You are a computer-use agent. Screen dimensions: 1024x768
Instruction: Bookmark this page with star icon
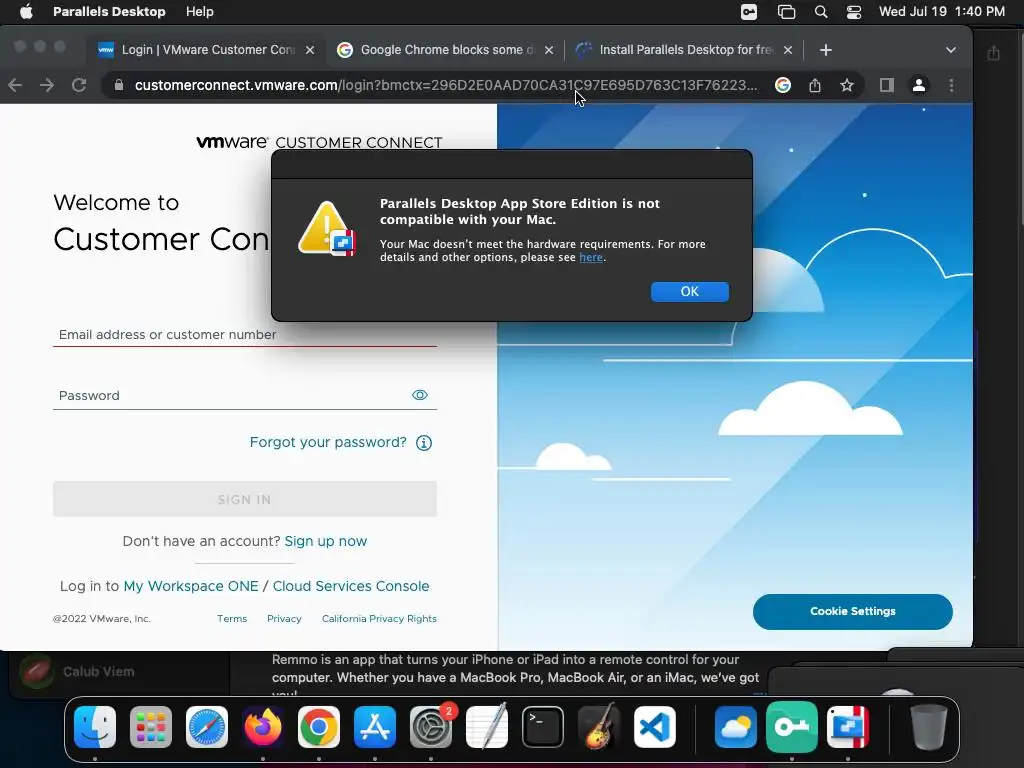(847, 85)
